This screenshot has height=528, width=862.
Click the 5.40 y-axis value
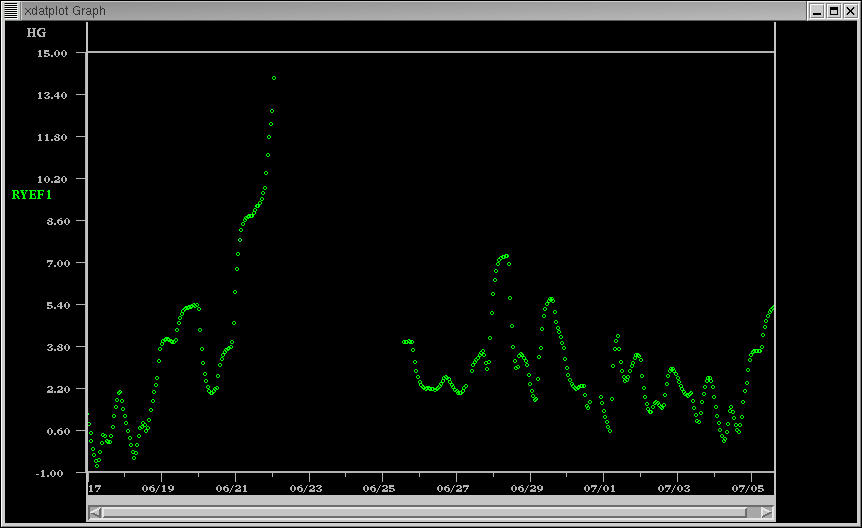(58, 305)
